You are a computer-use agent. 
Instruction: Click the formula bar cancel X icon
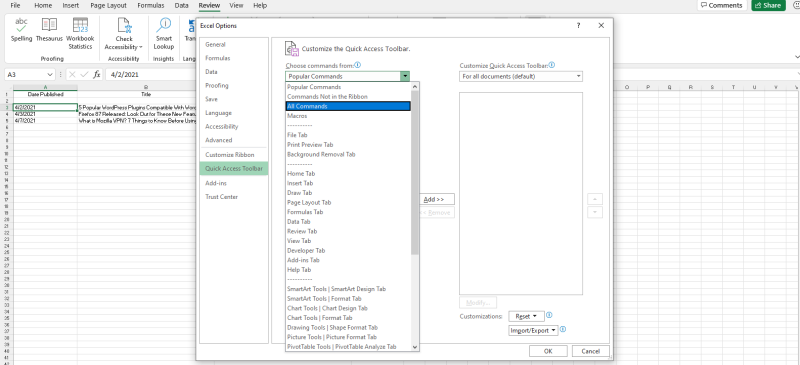pyautogui.click(x=72, y=75)
